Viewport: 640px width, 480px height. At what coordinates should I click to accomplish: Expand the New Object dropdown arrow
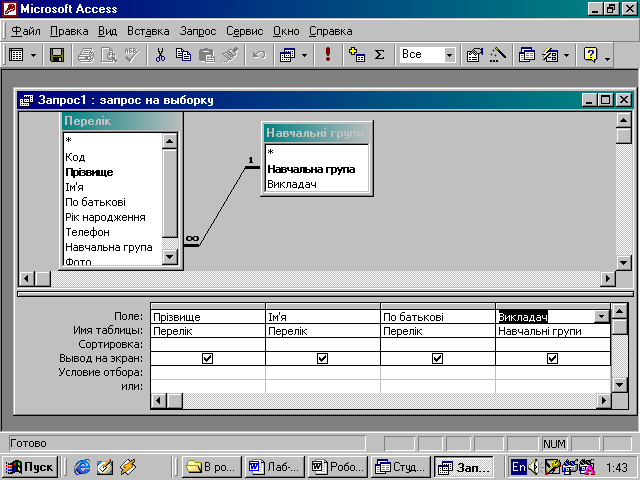pyautogui.click(x=567, y=55)
